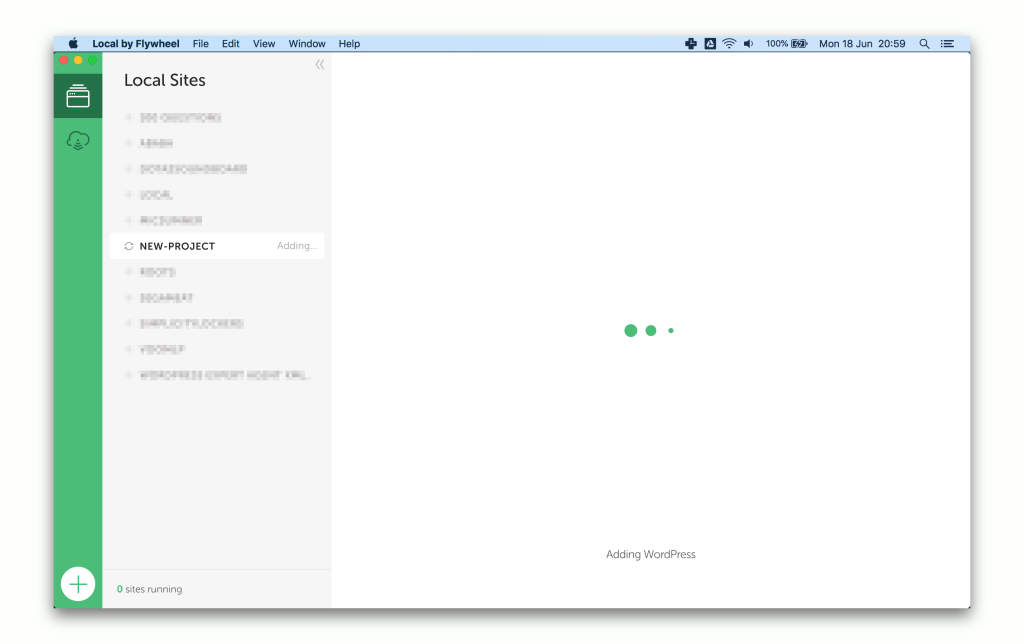Viewport: 1024px width, 644px height.
Task: Open Spotlight search magnifier icon
Action: click(x=924, y=44)
